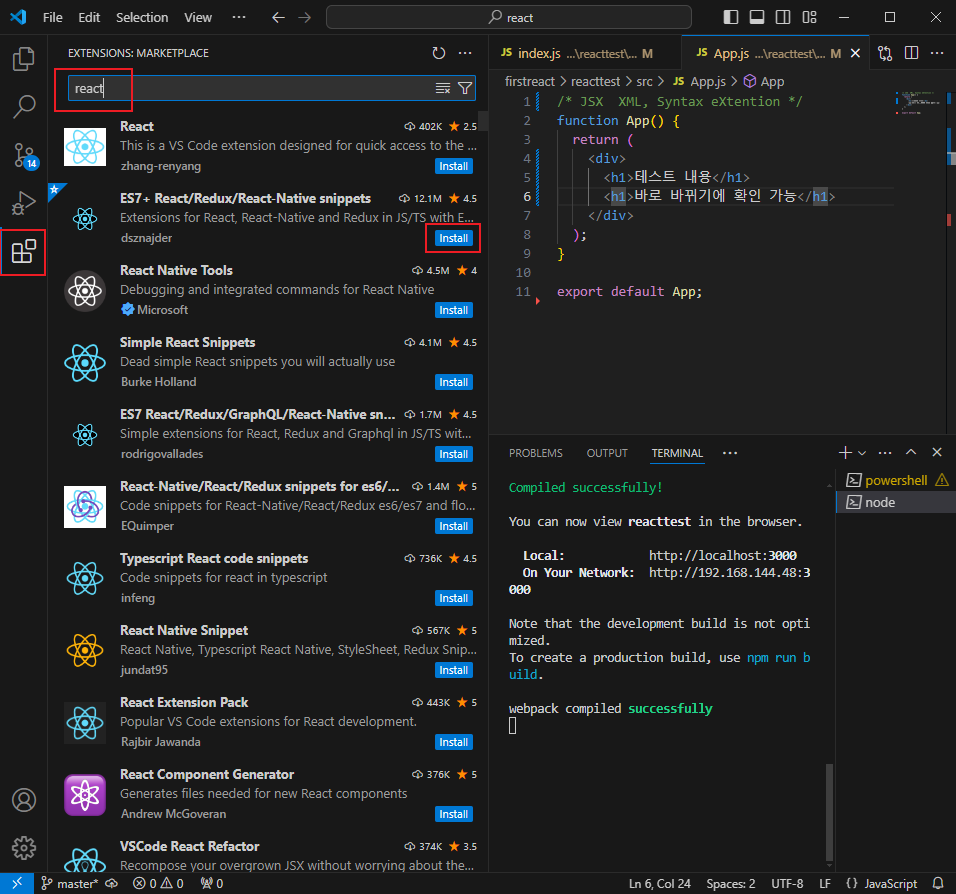Select the node terminal instance

pos(896,502)
